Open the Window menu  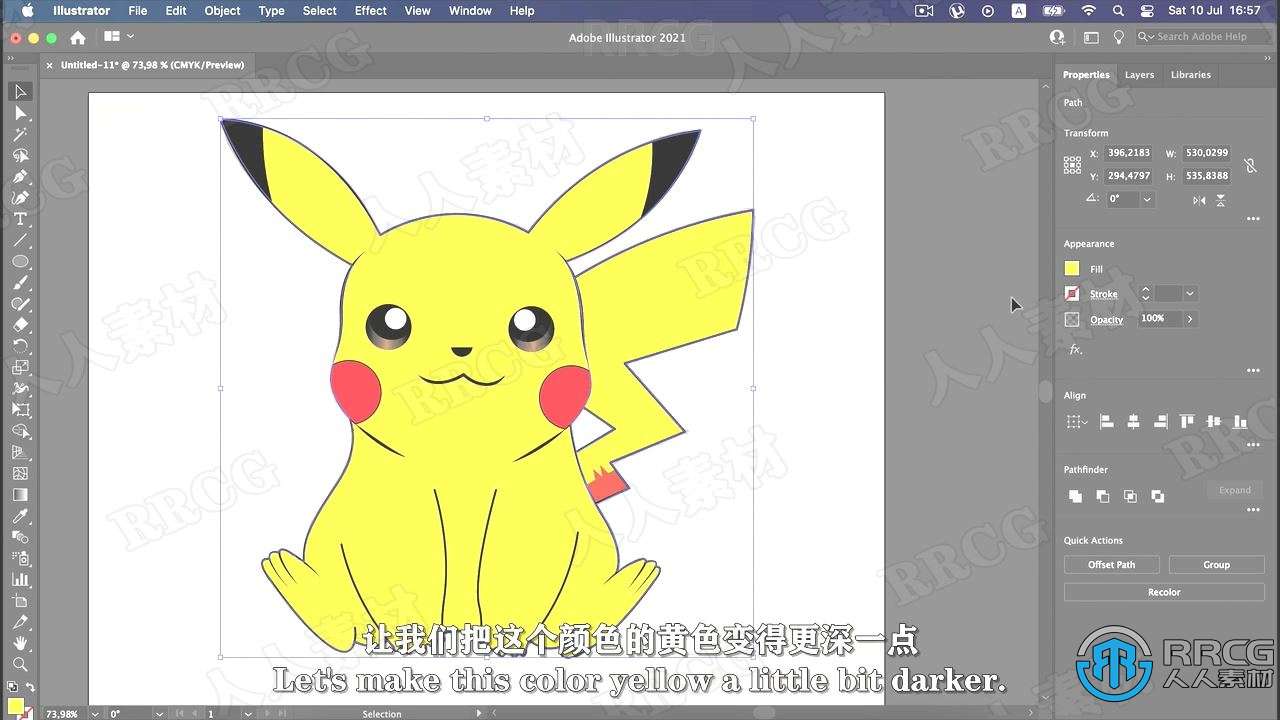click(x=470, y=11)
